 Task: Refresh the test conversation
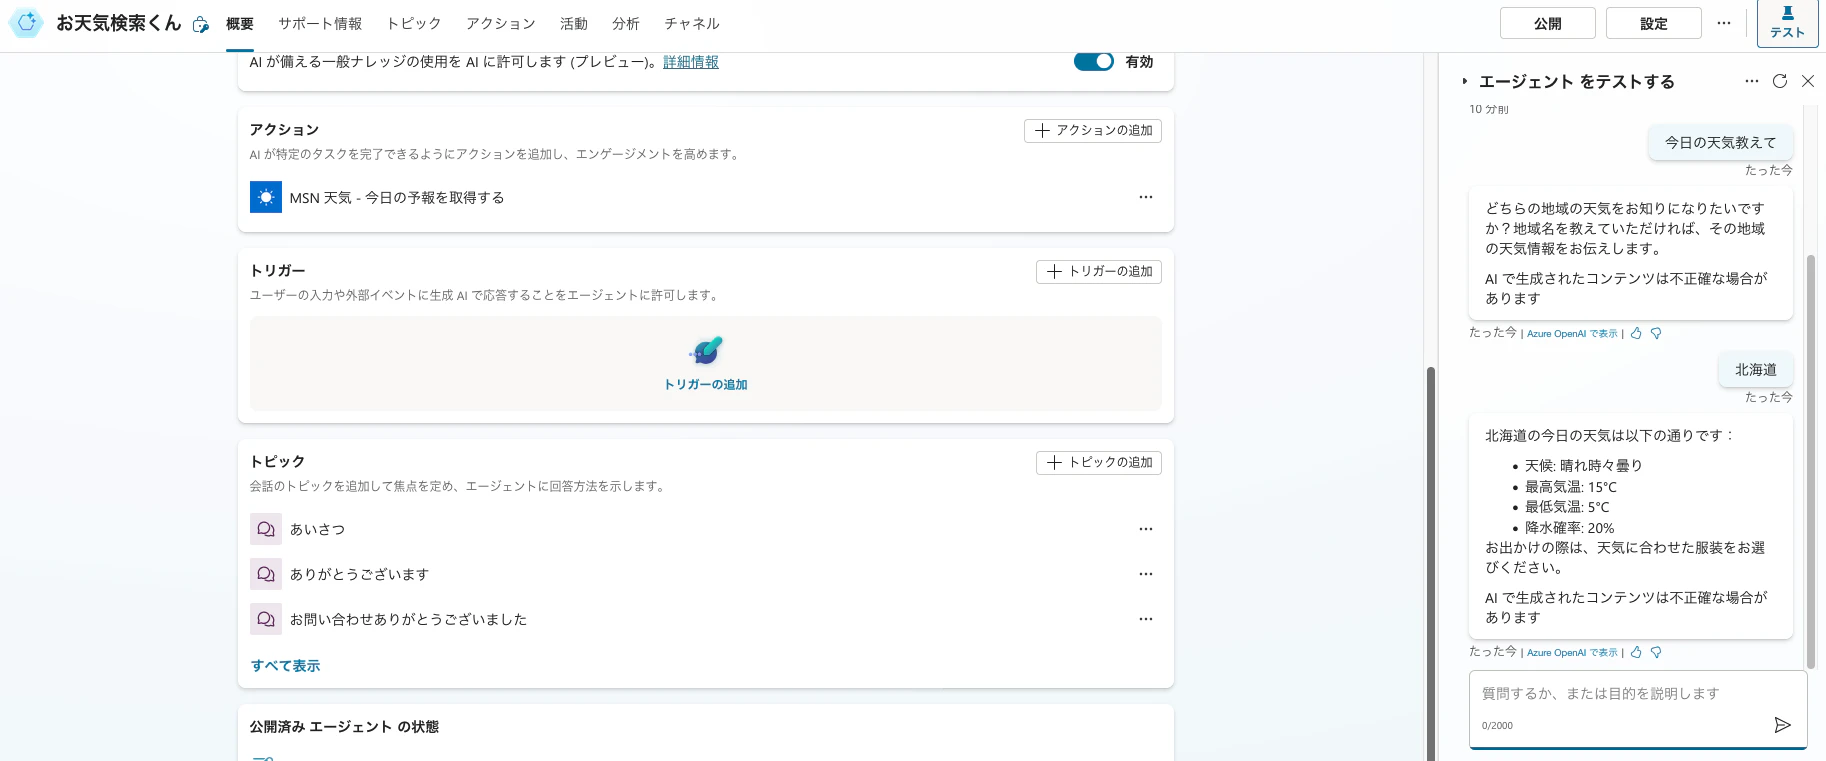pos(1780,81)
